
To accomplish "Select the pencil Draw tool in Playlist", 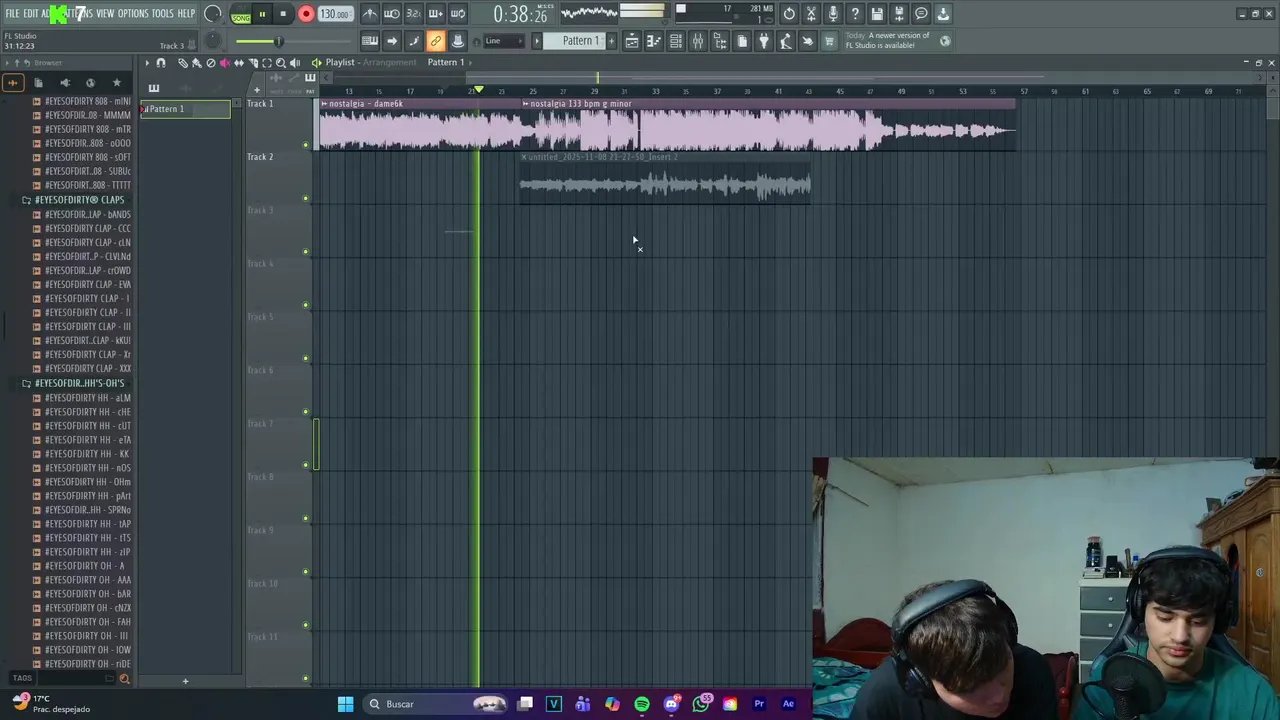I will click(x=182, y=63).
